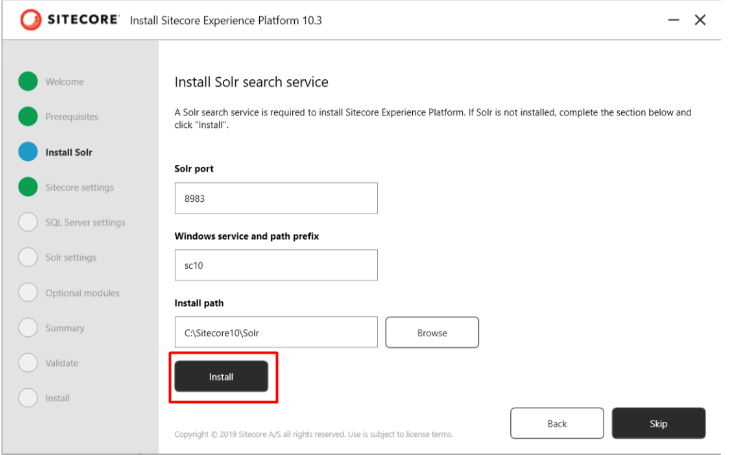Click the Validate step circle

(28, 363)
